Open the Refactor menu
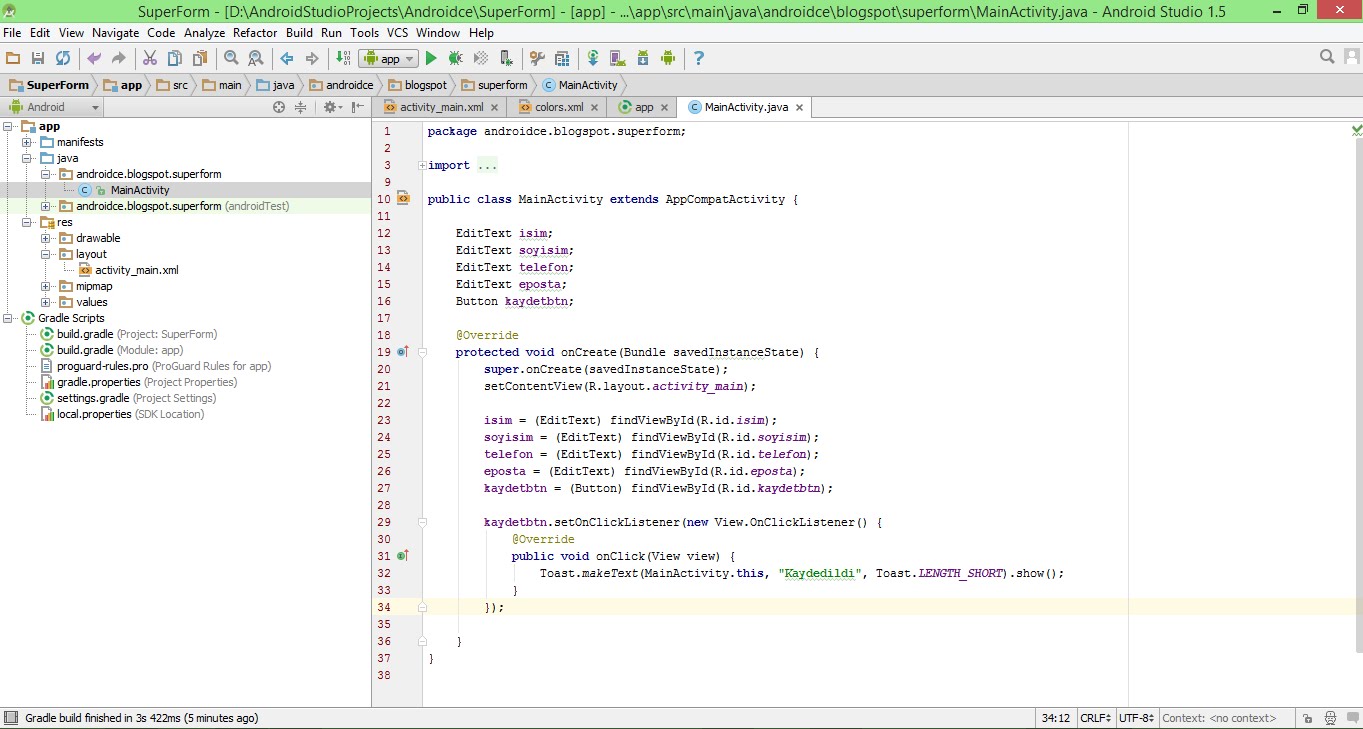 (x=255, y=33)
